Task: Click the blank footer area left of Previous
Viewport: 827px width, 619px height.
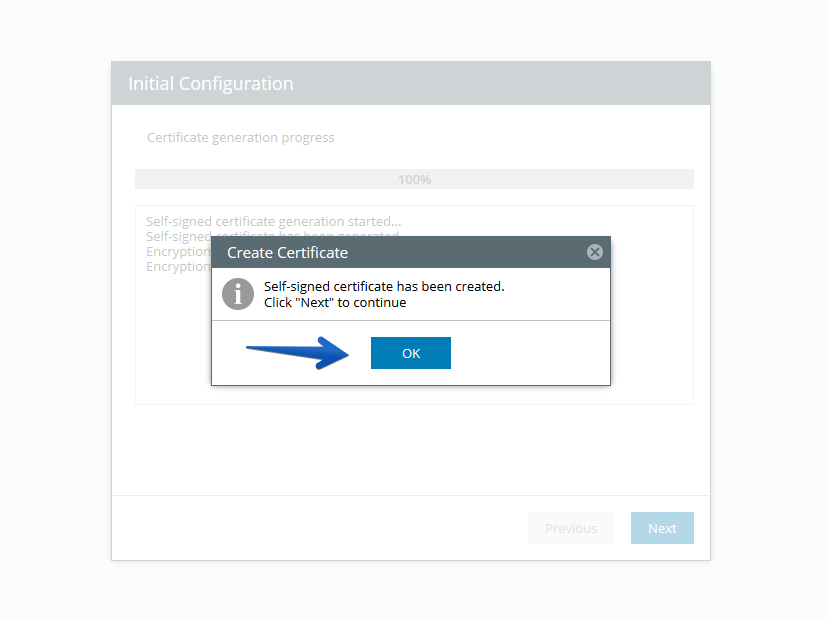Action: 316,528
